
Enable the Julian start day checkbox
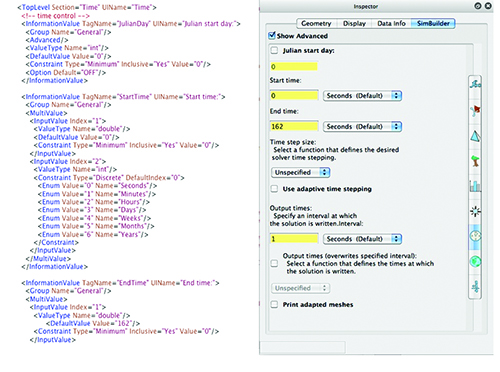(x=274, y=50)
